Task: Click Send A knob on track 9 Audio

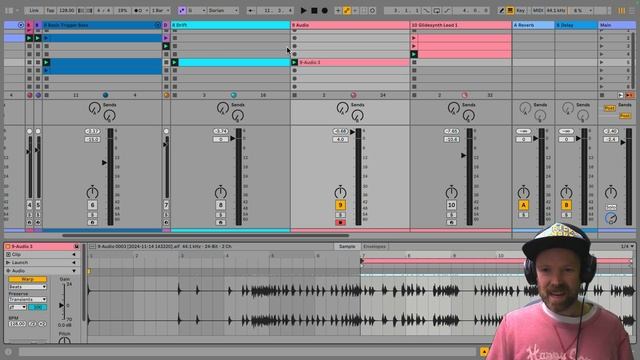Action: point(342,108)
